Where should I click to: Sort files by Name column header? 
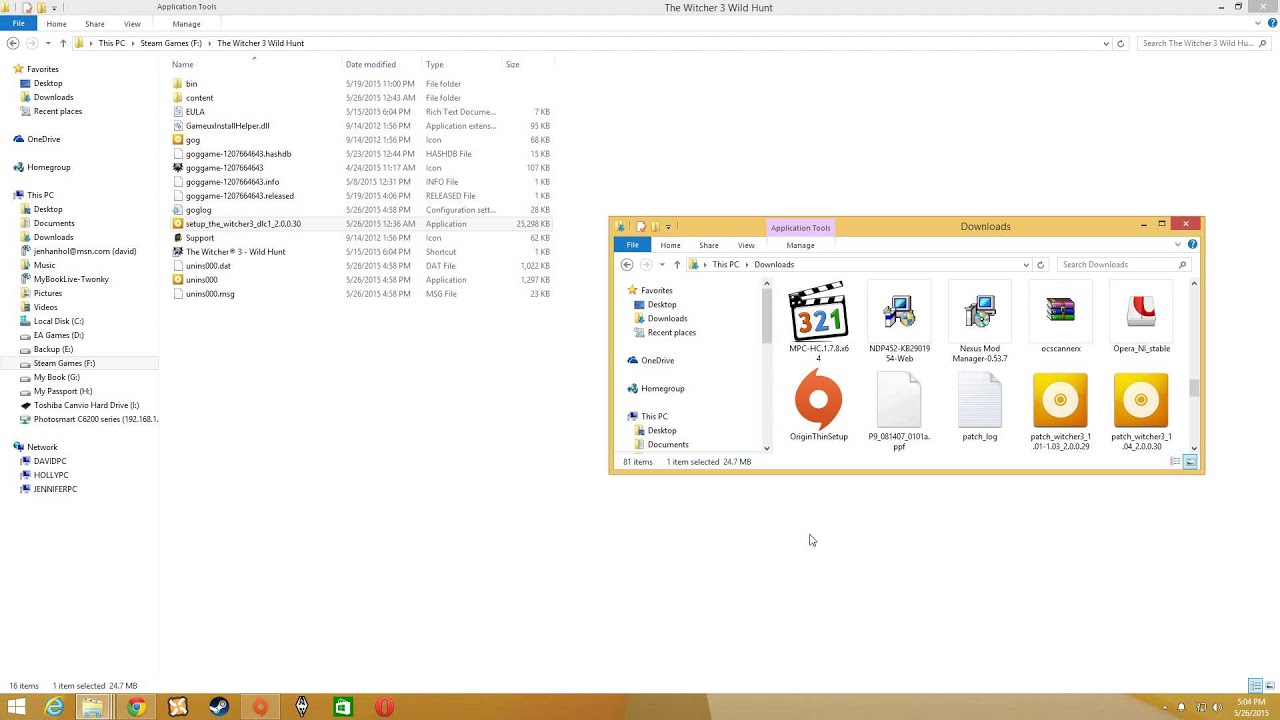coord(253,65)
